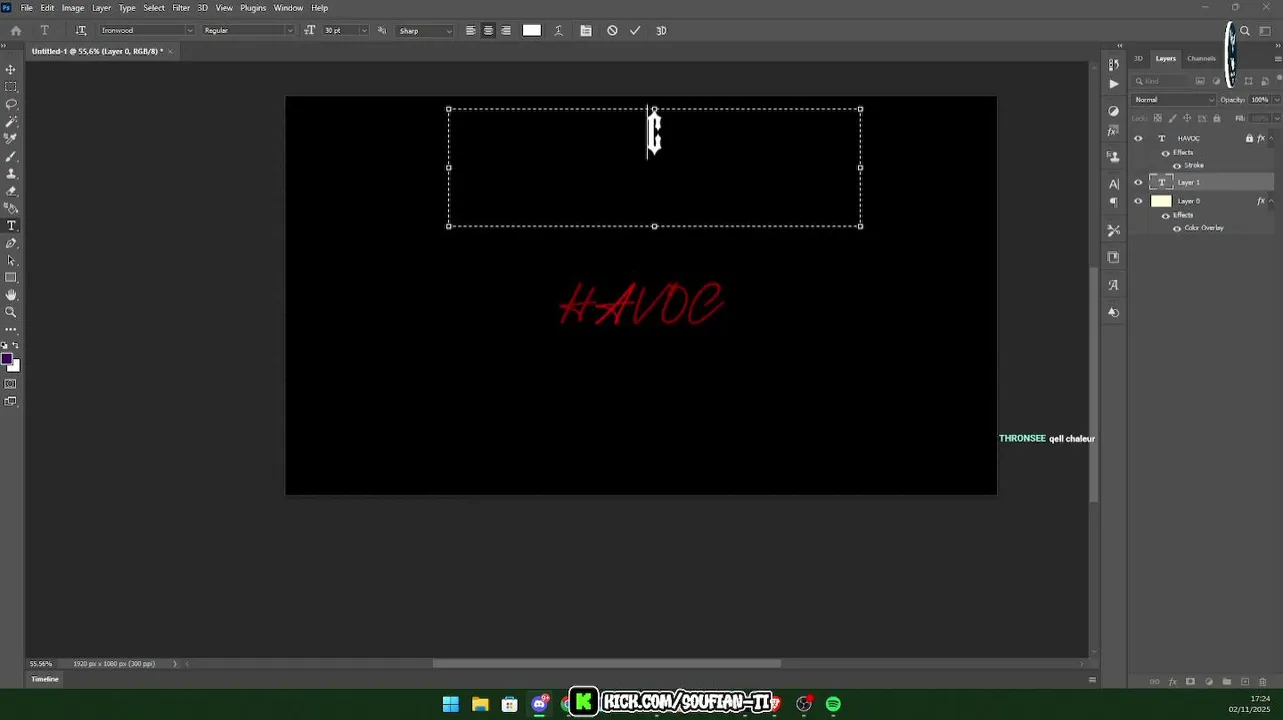Select the Eraser tool
The width and height of the screenshot is (1283, 720).
point(11,191)
